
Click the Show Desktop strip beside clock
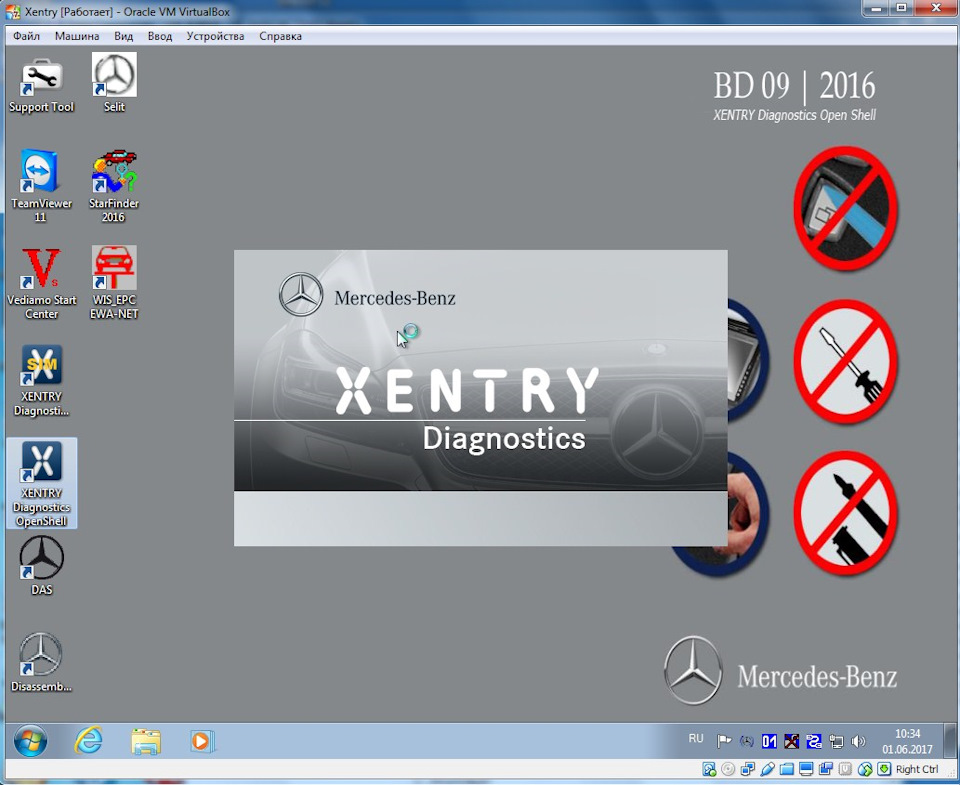coord(950,742)
